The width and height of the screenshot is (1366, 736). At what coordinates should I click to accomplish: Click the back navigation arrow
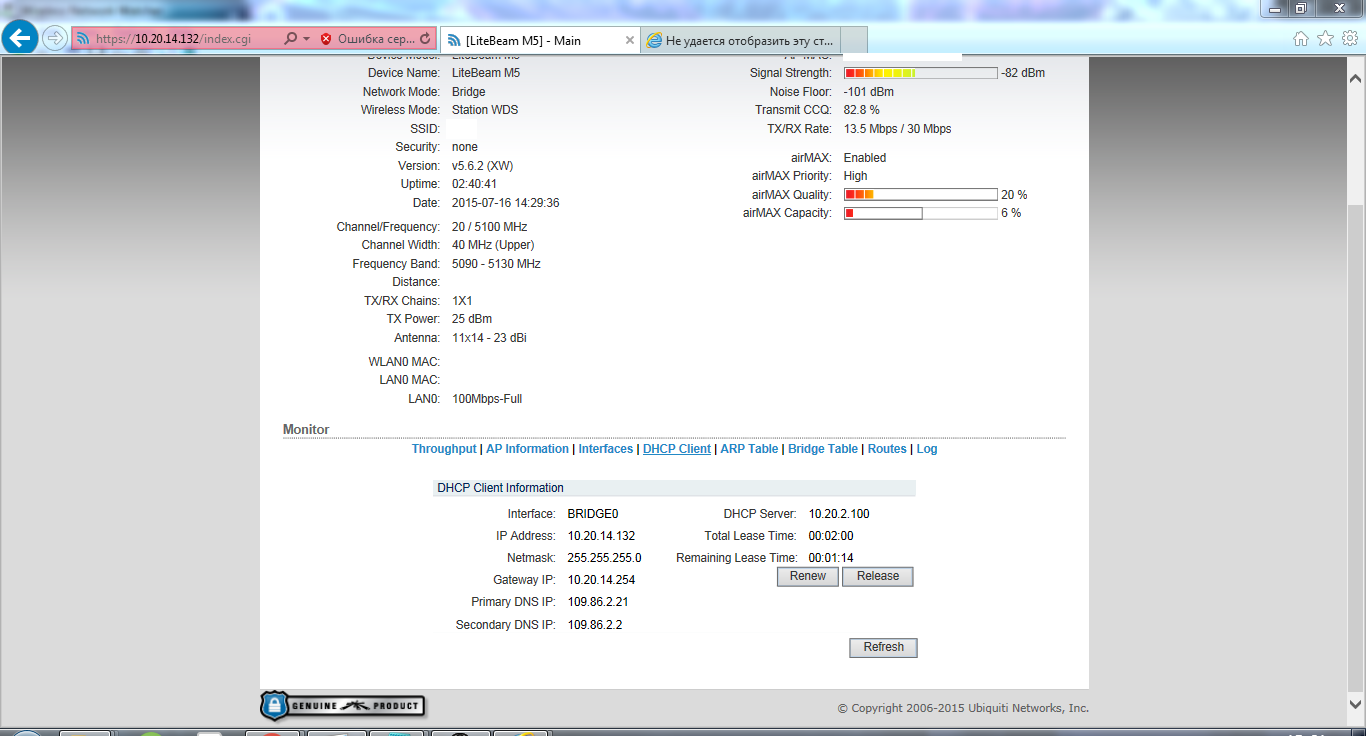(x=20, y=38)
